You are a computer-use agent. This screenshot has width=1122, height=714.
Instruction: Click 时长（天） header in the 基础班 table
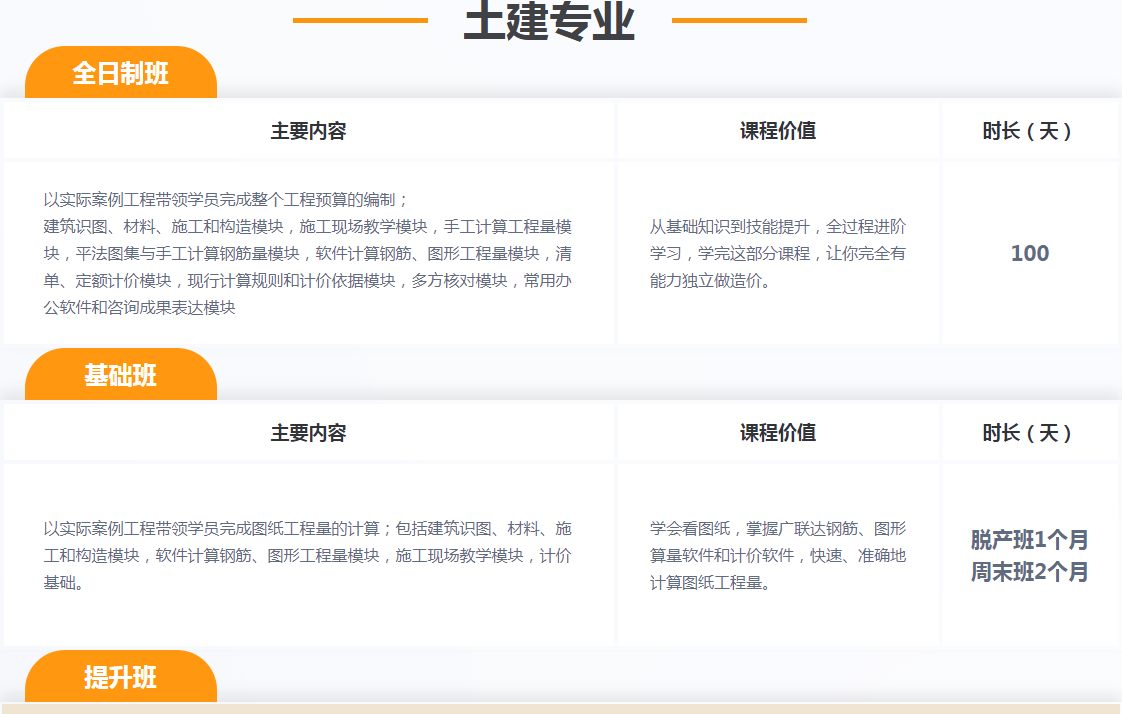[1029, 433]
